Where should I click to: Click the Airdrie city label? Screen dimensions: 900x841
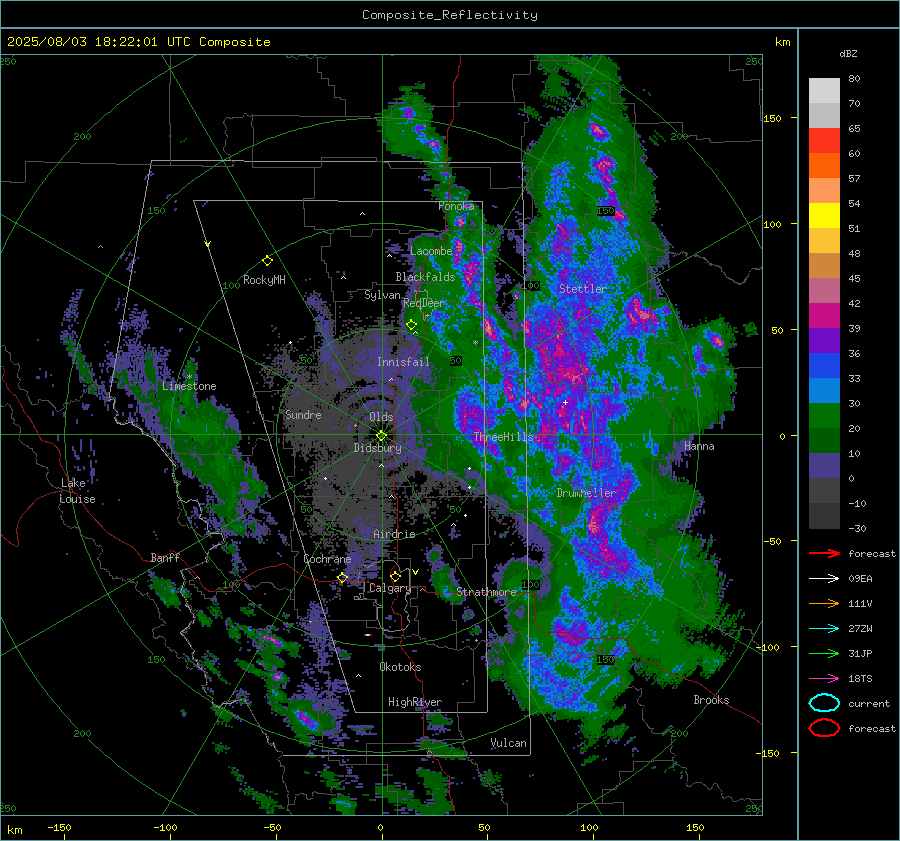(394, 534)
